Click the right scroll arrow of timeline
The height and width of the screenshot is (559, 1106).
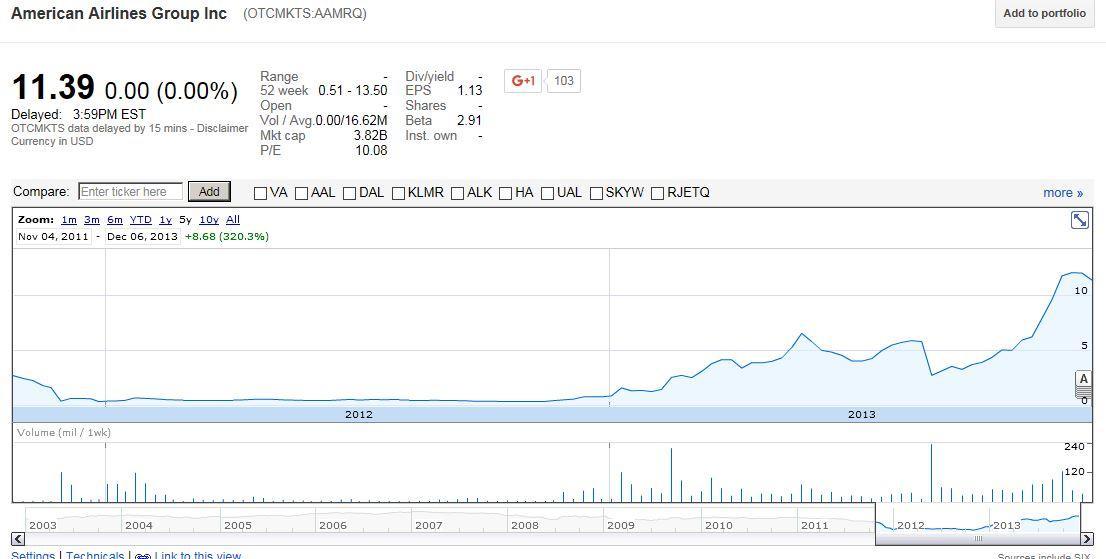[x=1087, y=539]
